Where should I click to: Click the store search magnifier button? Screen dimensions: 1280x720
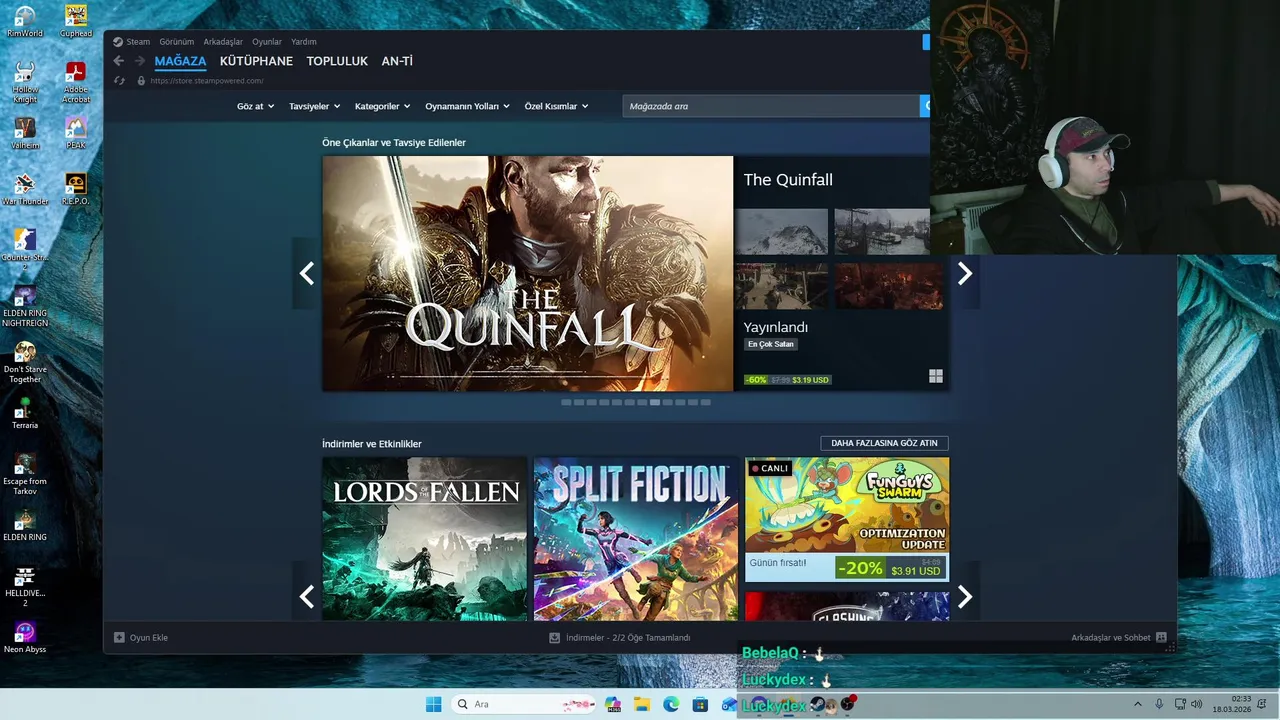925,106
